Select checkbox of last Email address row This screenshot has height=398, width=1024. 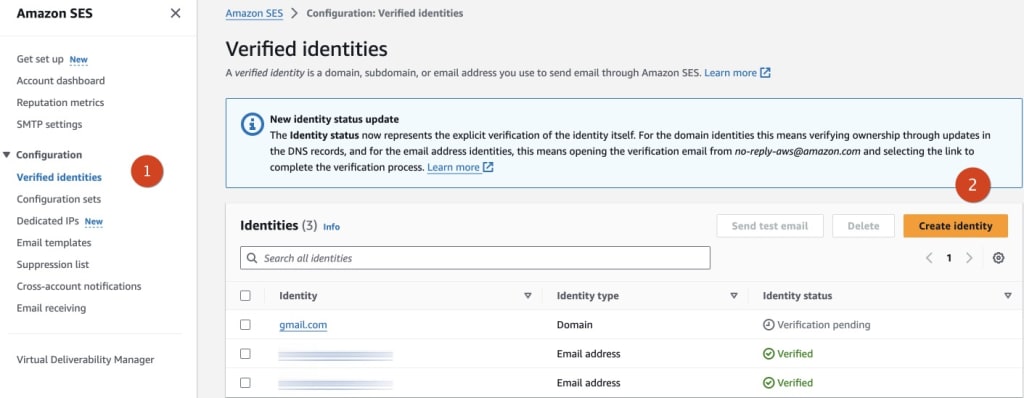(x=245, y=382)
